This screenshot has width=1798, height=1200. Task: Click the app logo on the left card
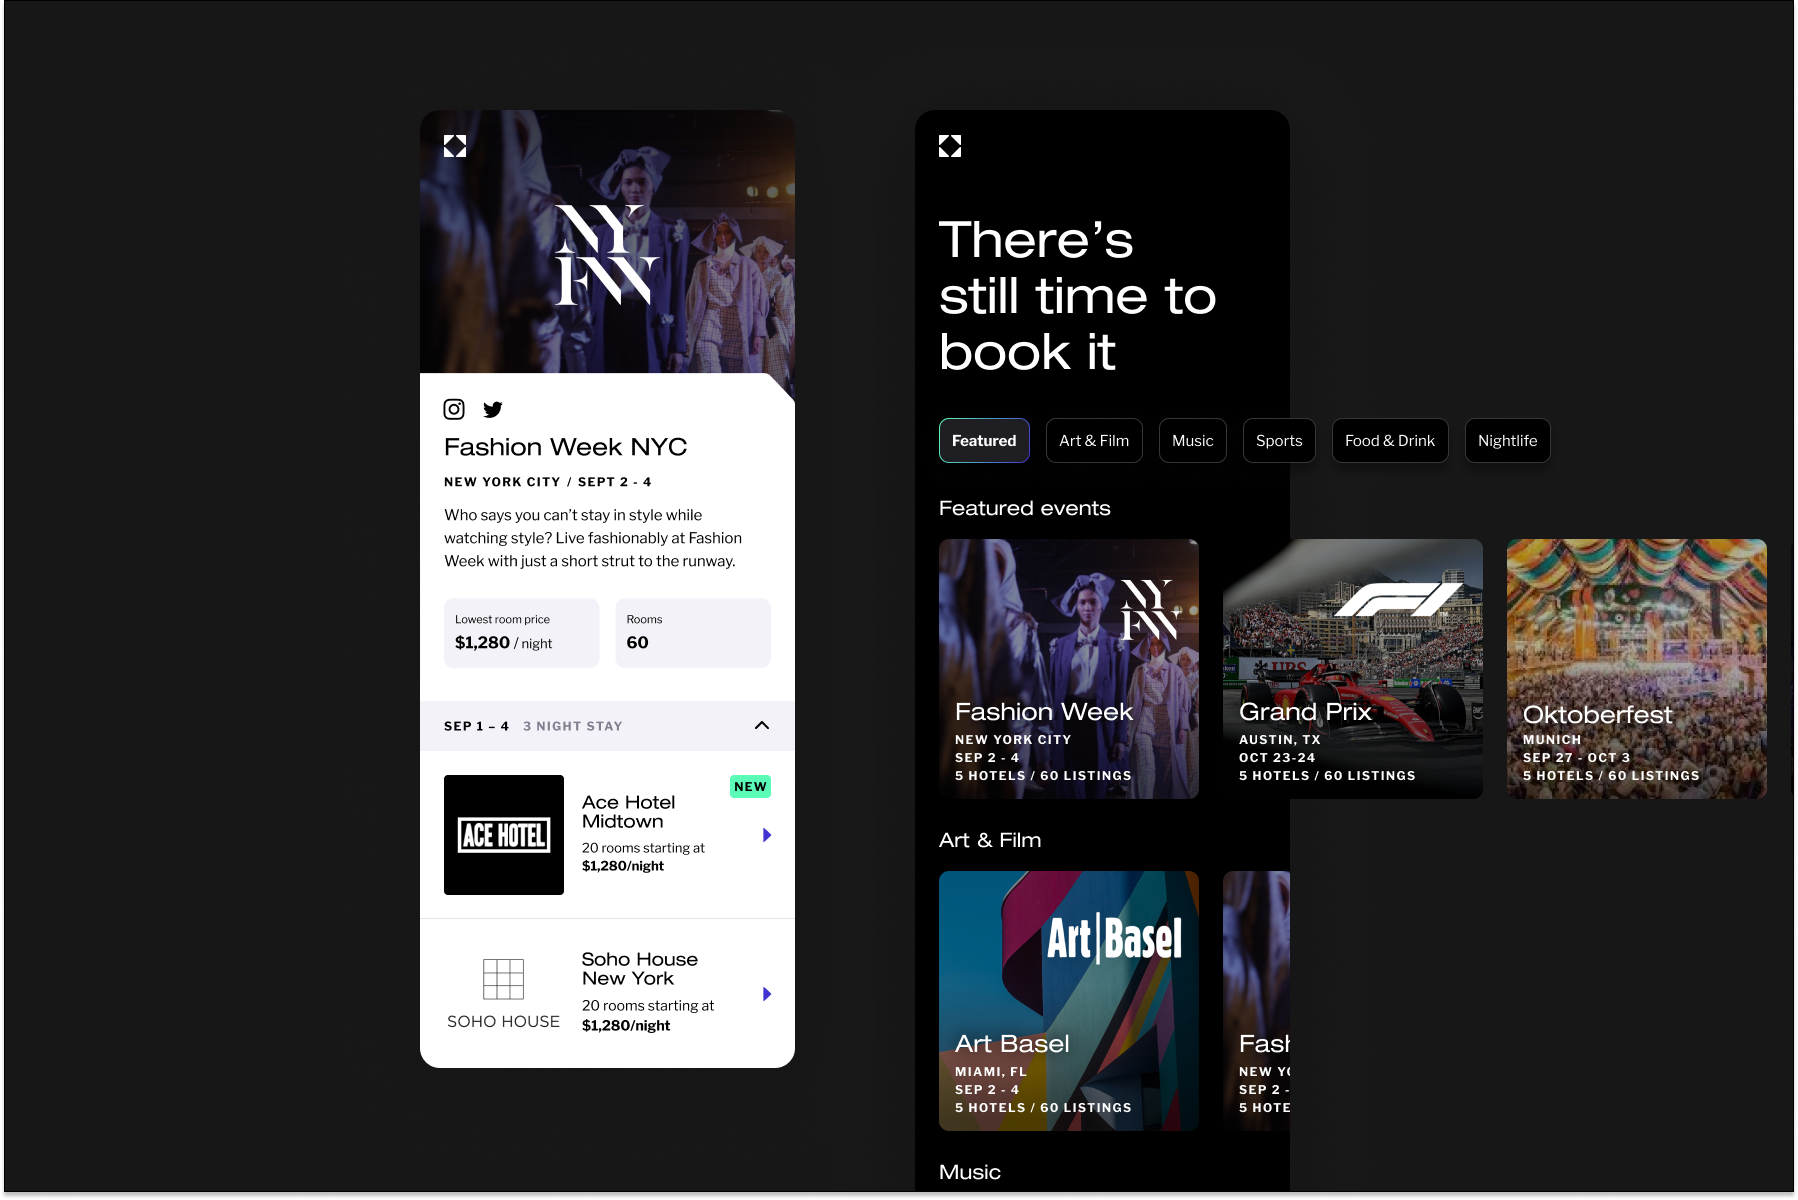click(456, 146)
